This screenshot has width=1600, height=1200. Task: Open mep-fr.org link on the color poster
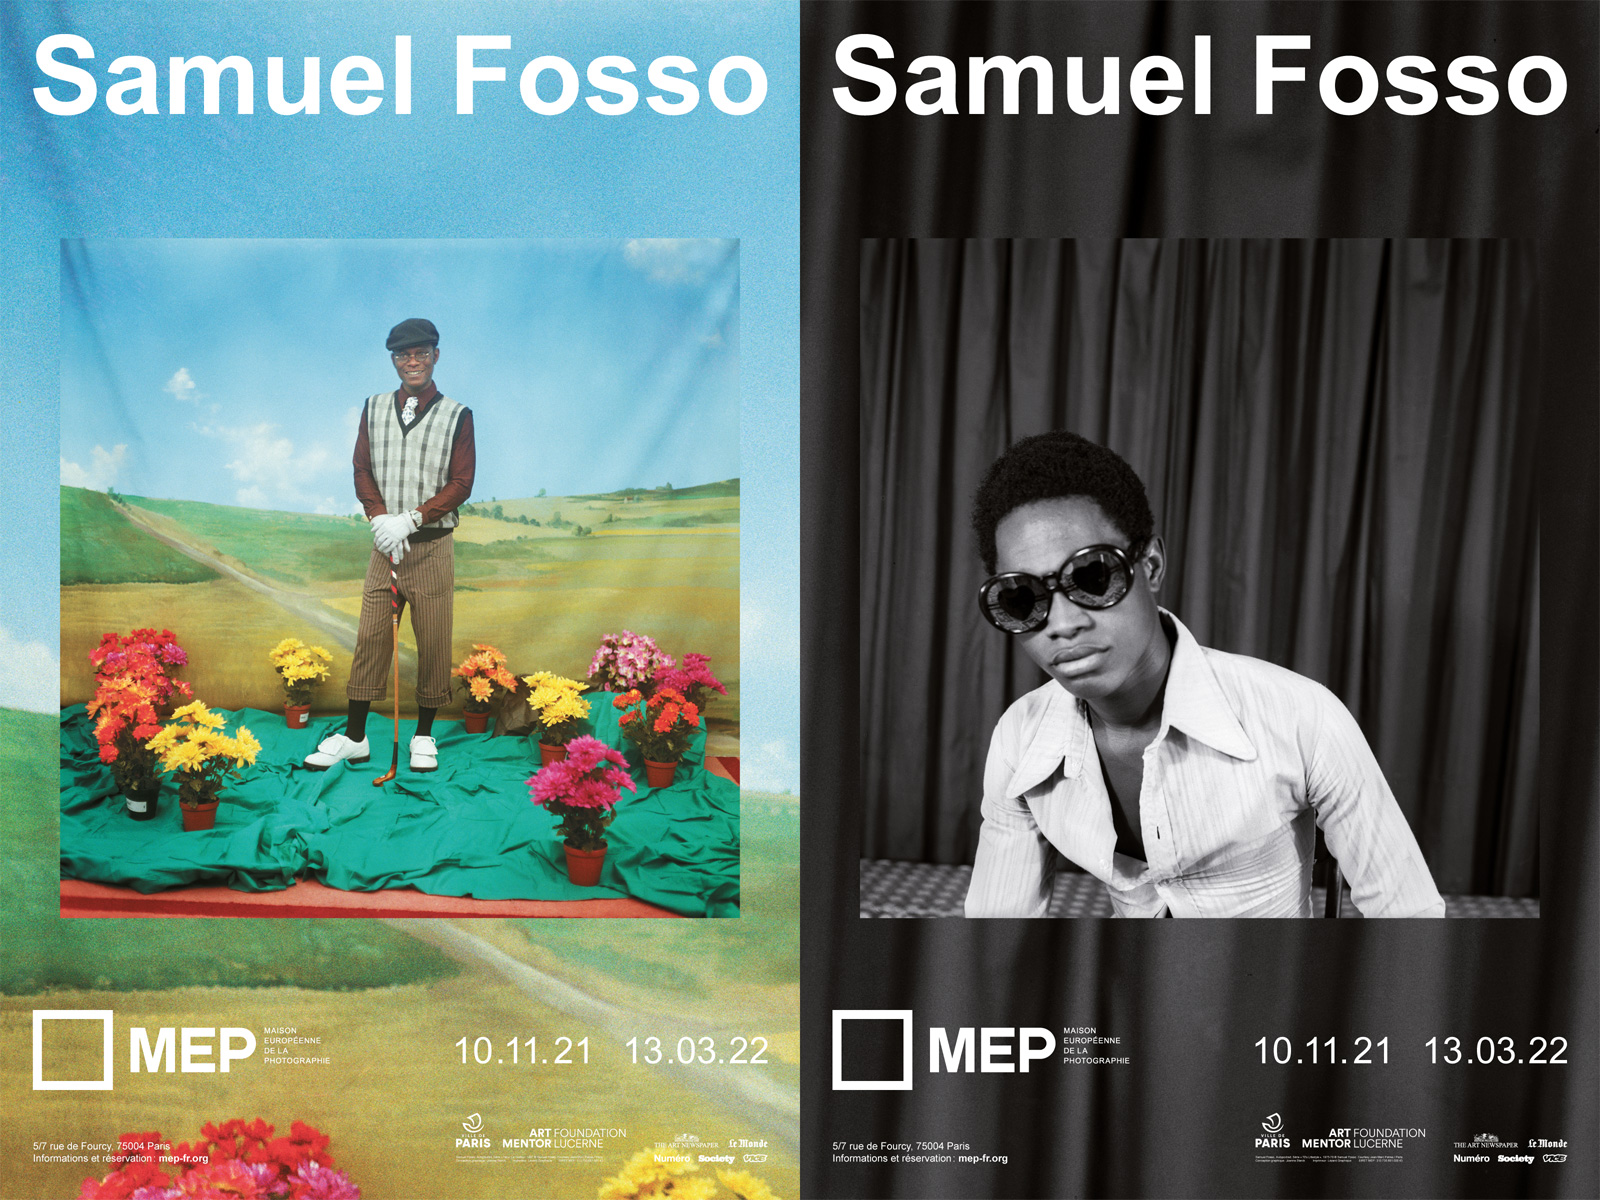183,1159
